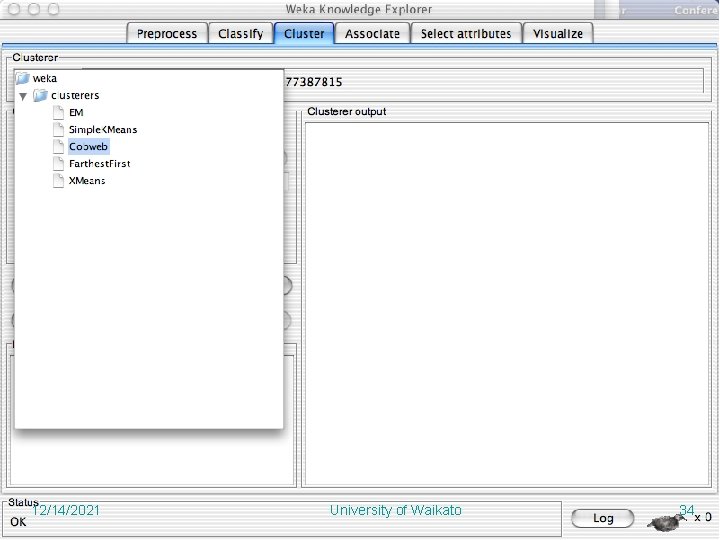The width and height of the screenshot is (720, 540).
Task: Choose SimpleKMeans in the clusterers list
Action: click(103, 129)
